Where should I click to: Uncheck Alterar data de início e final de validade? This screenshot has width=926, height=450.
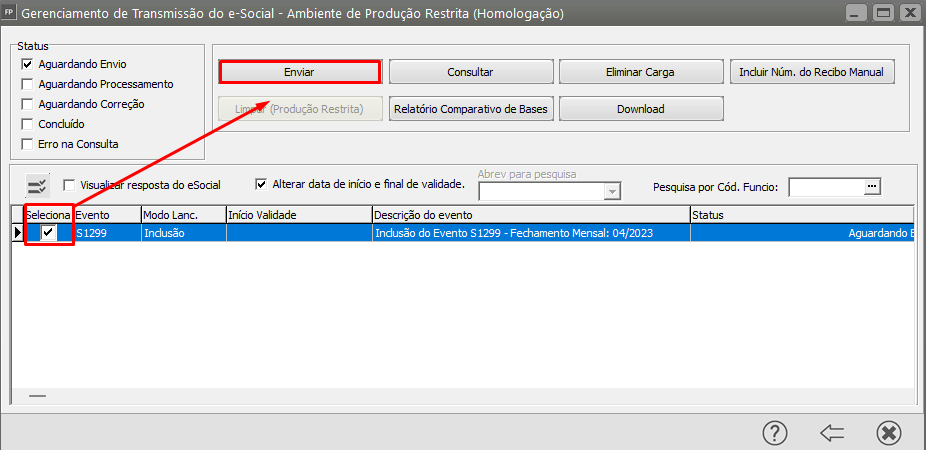click(x=260, y=184)
